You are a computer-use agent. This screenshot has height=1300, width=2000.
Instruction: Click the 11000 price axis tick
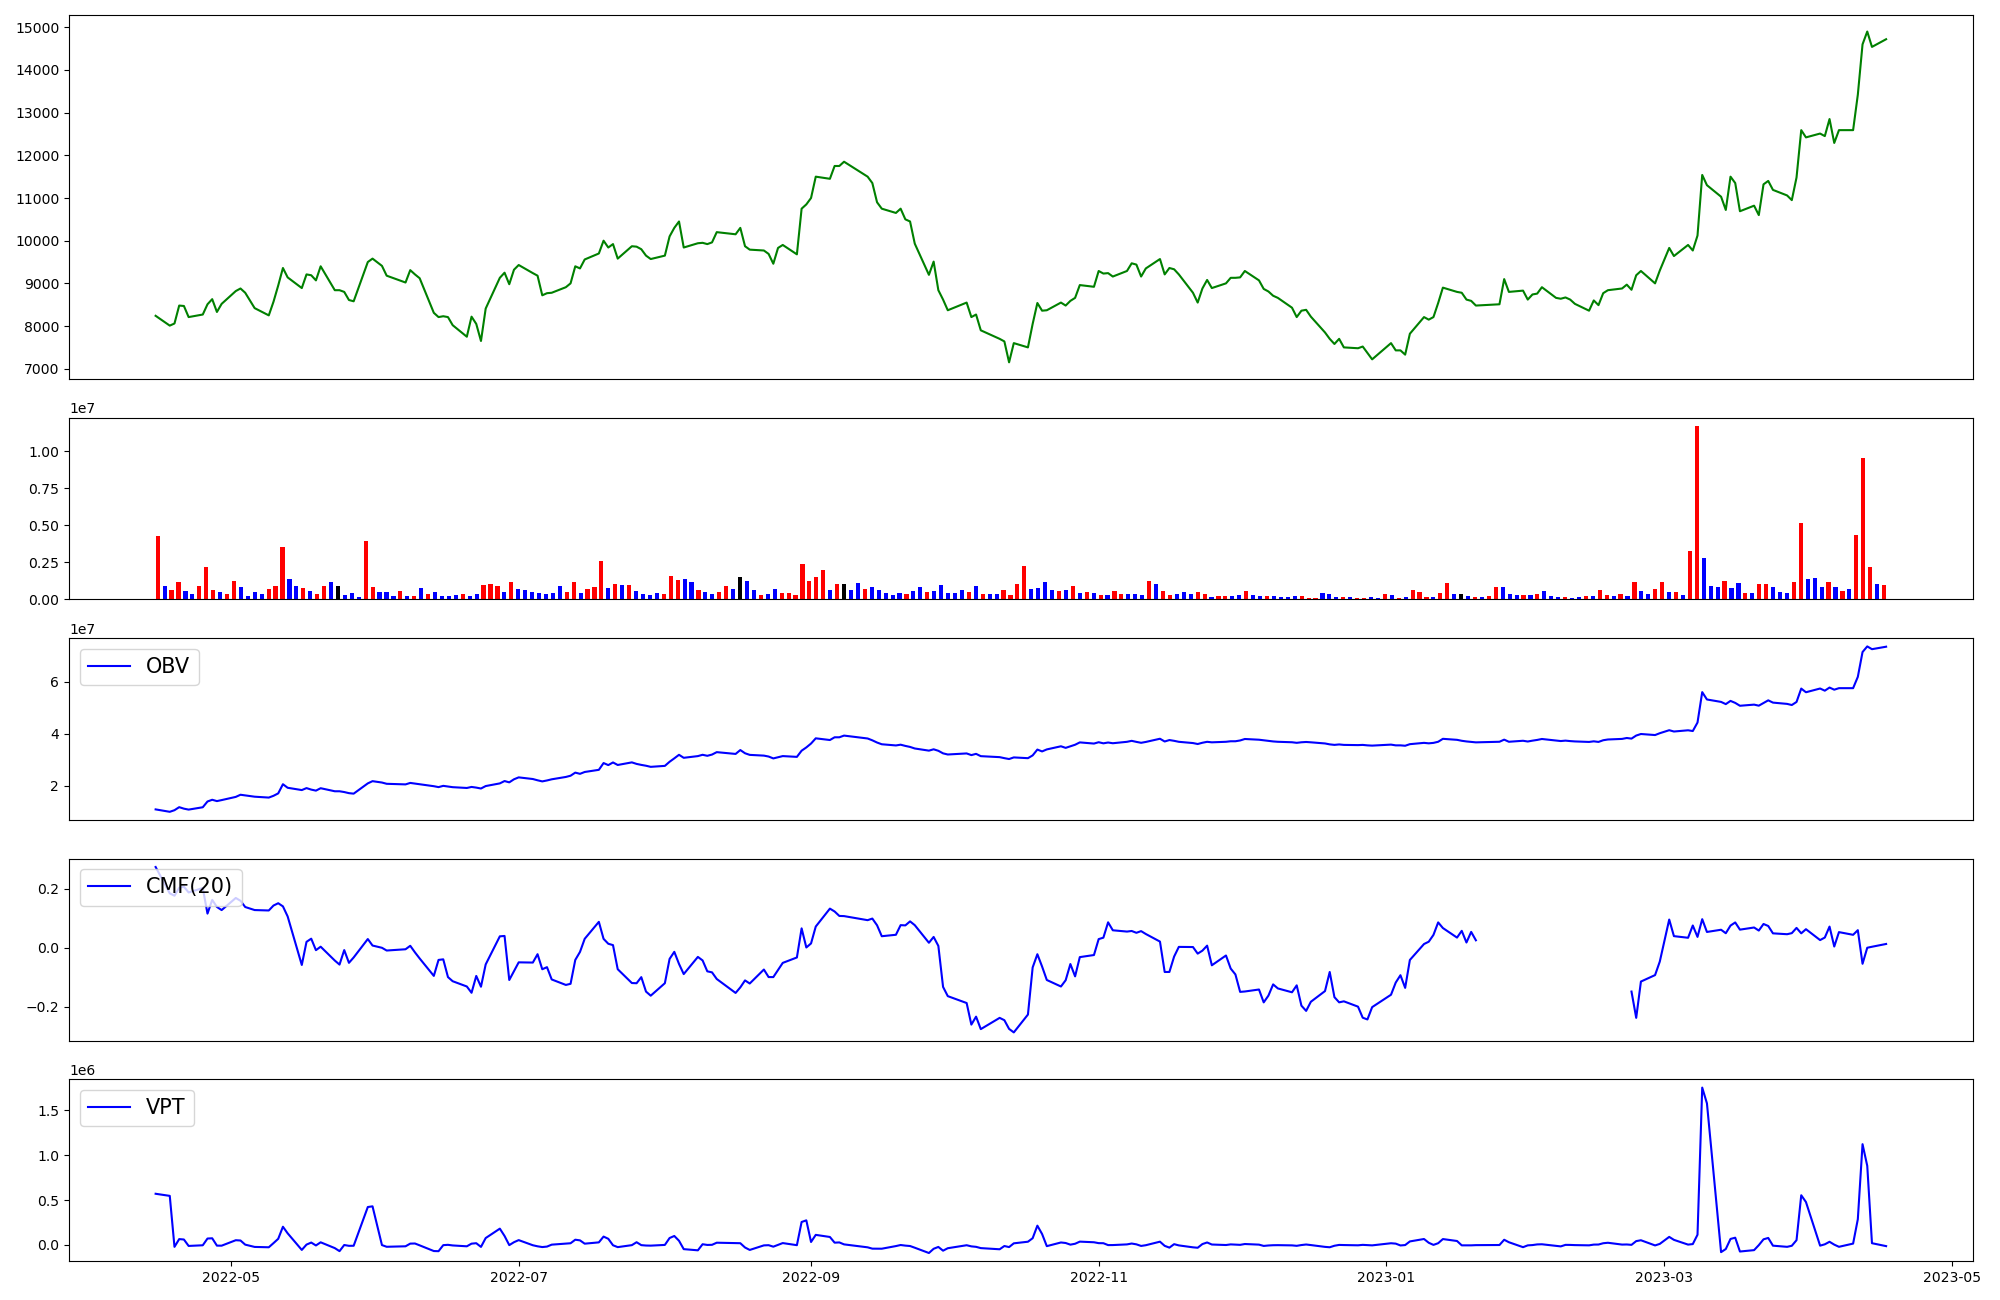tap(37, 199)
